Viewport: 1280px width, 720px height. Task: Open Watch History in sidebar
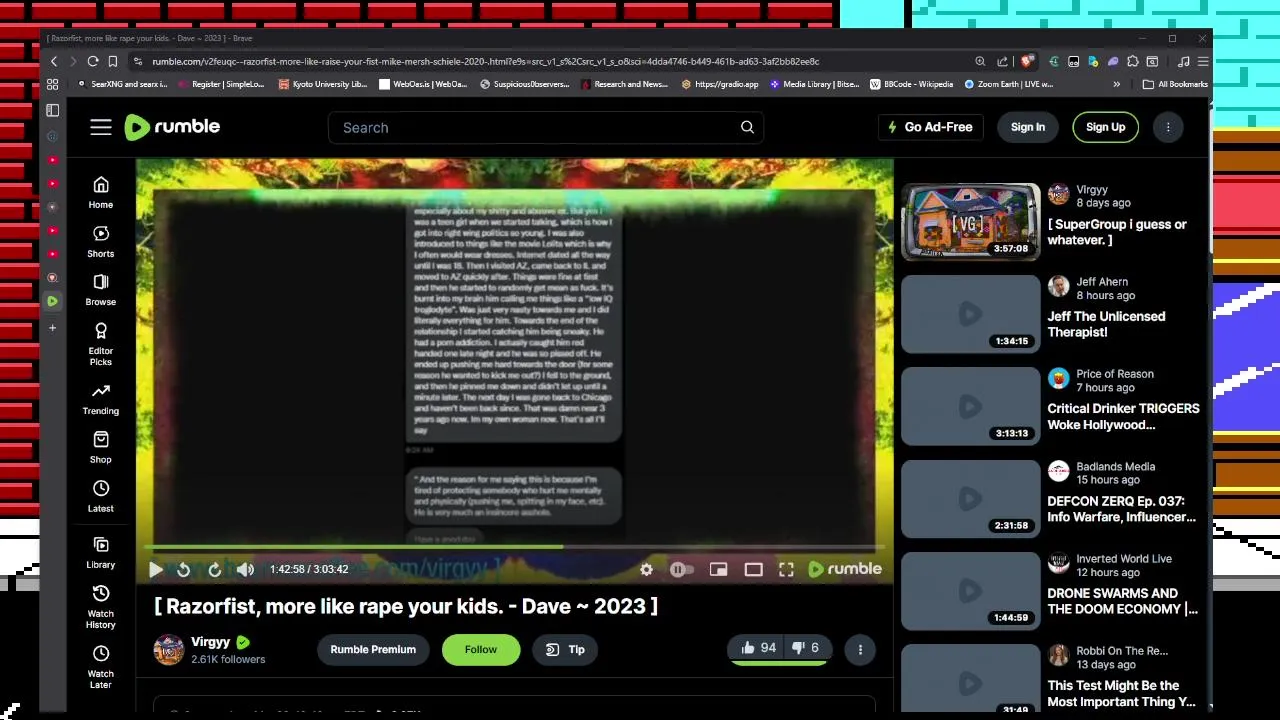click(x=101, y=606)
